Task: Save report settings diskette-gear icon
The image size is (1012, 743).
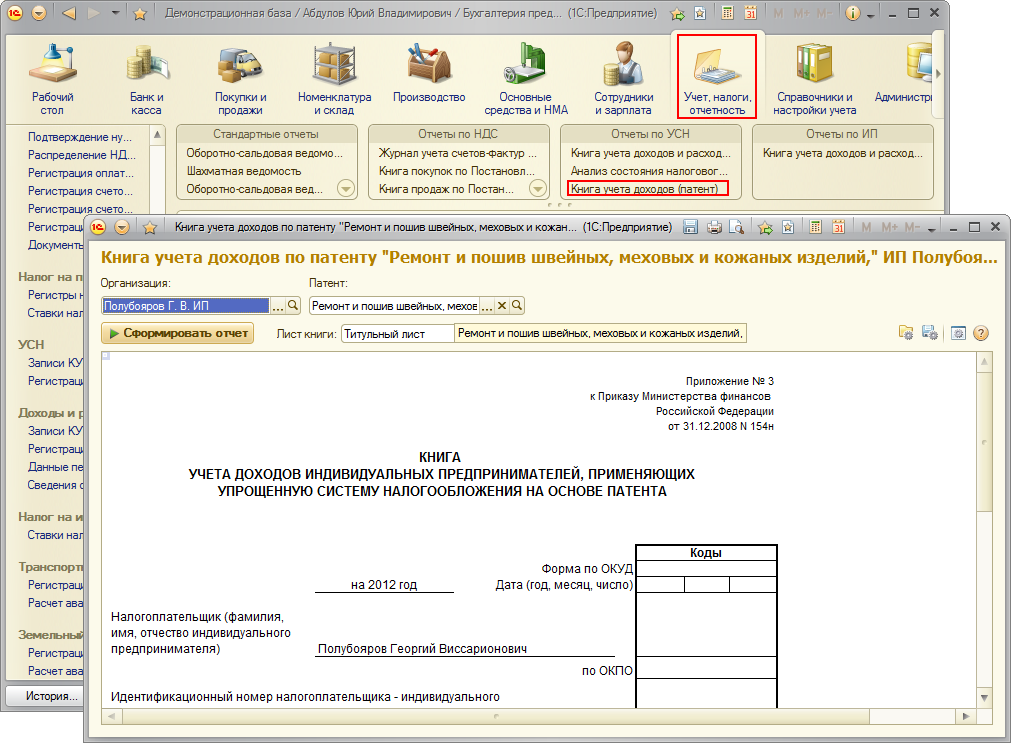Action: [930, 333]
